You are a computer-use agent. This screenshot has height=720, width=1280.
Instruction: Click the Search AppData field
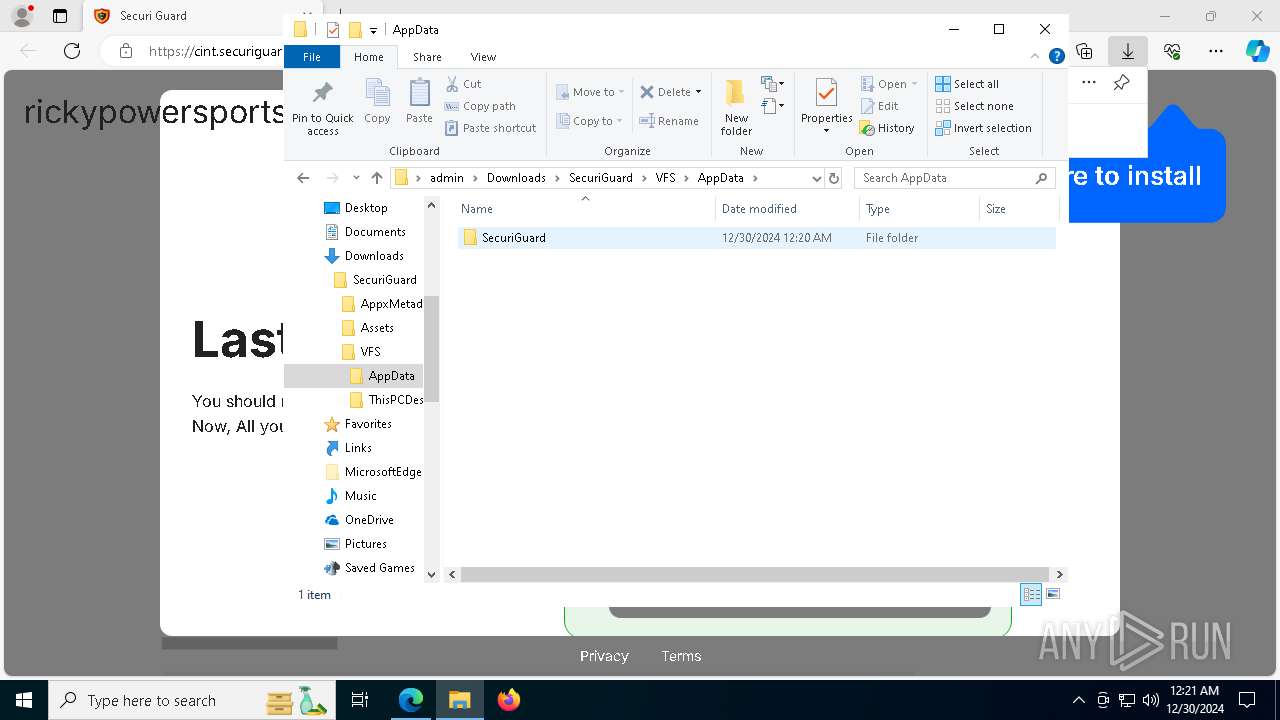point(954,178)
